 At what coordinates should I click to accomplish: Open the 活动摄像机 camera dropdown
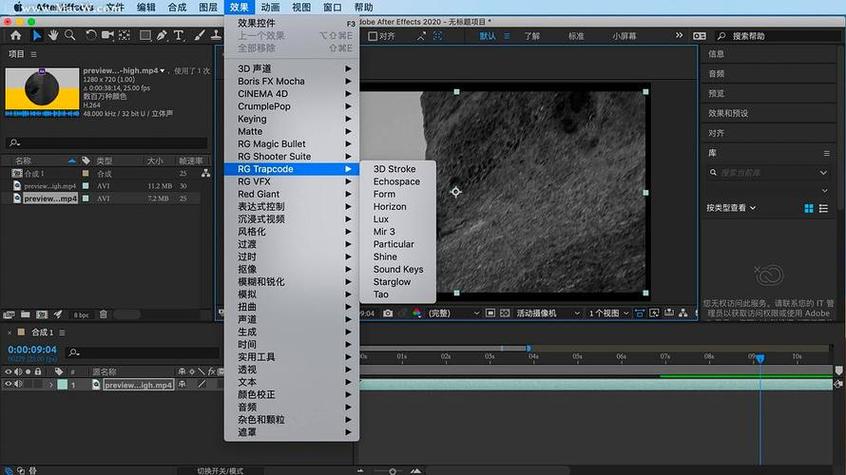pyautogui.click(x=547, y=313)
